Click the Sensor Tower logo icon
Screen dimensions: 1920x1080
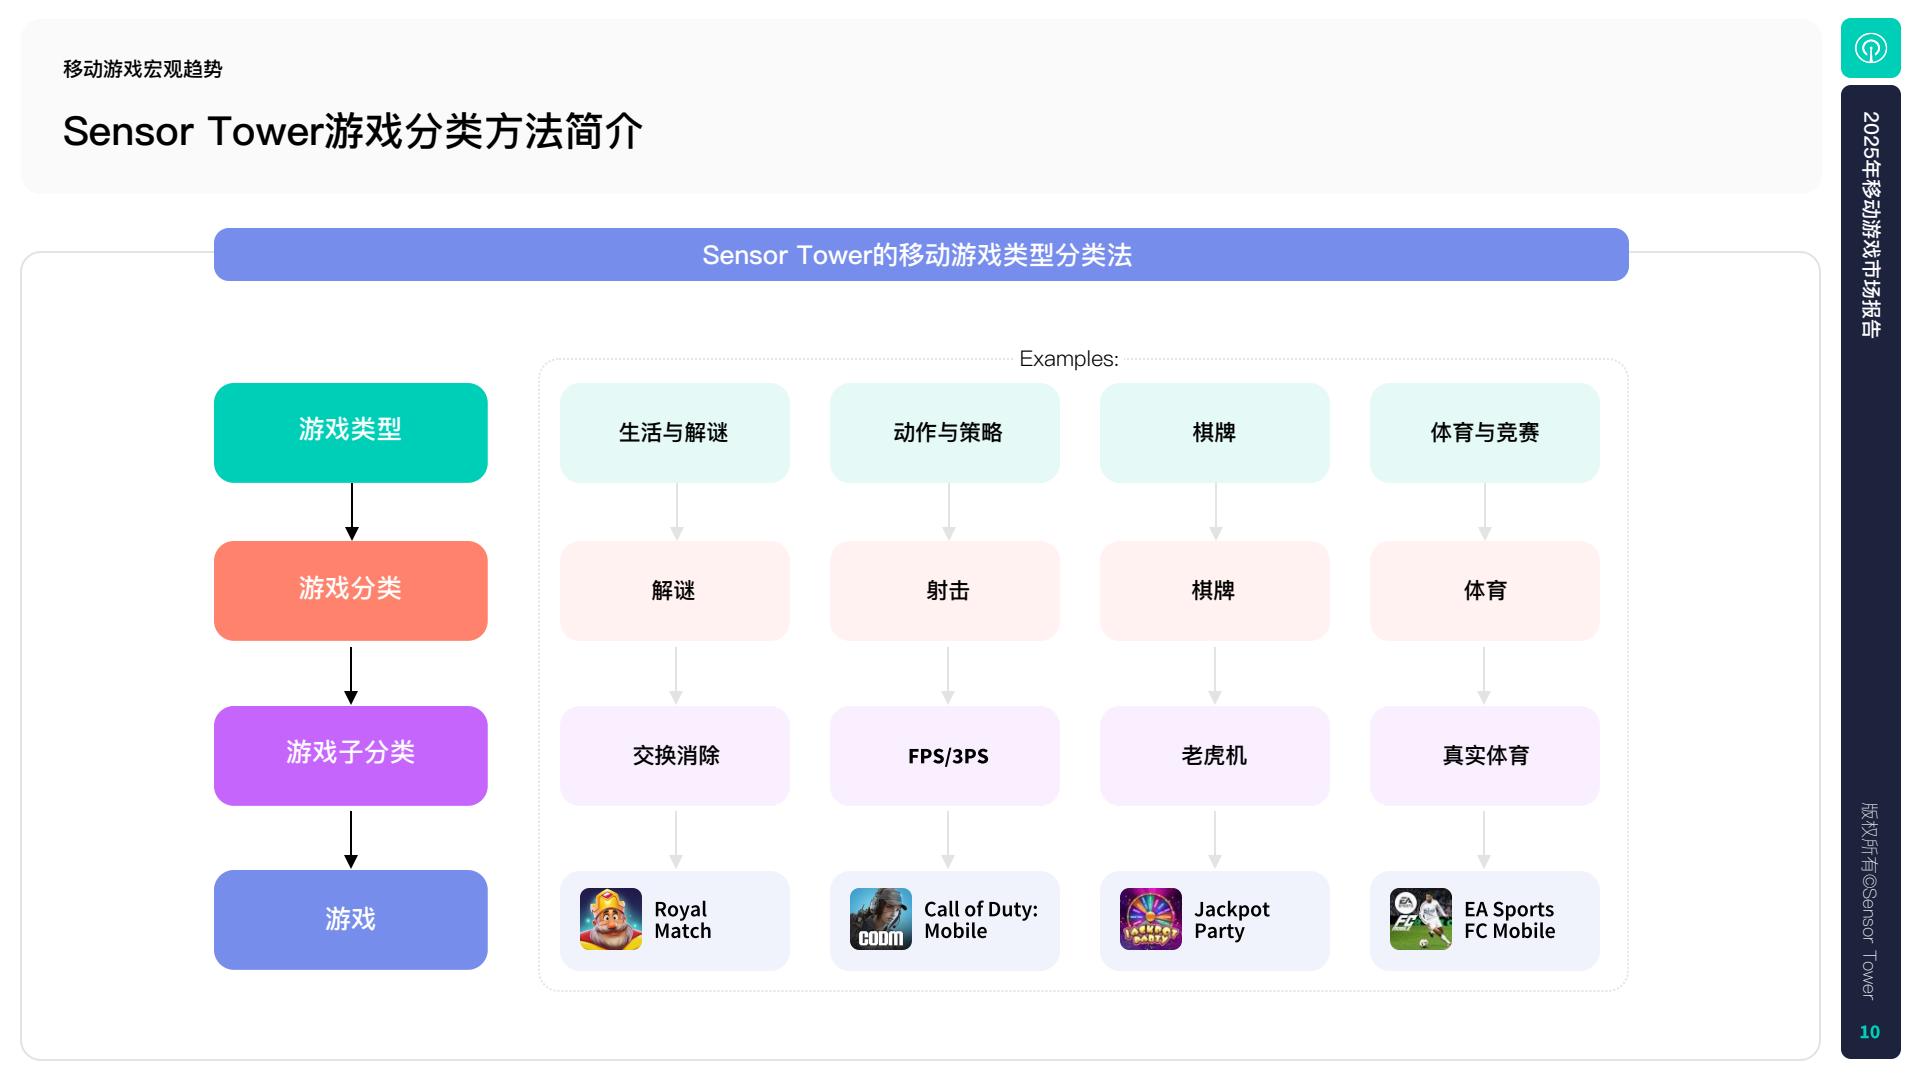[1870, 48]
